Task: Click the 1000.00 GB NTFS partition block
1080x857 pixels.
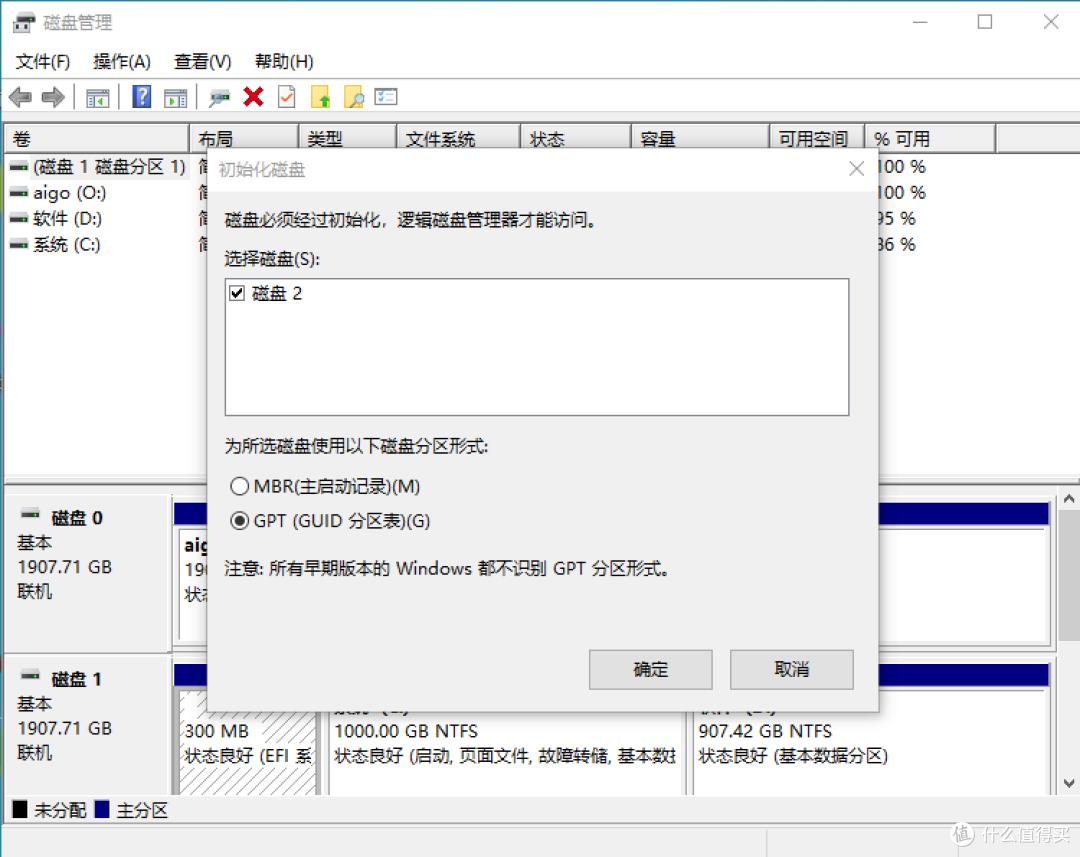Action: [x=505, y=744]
